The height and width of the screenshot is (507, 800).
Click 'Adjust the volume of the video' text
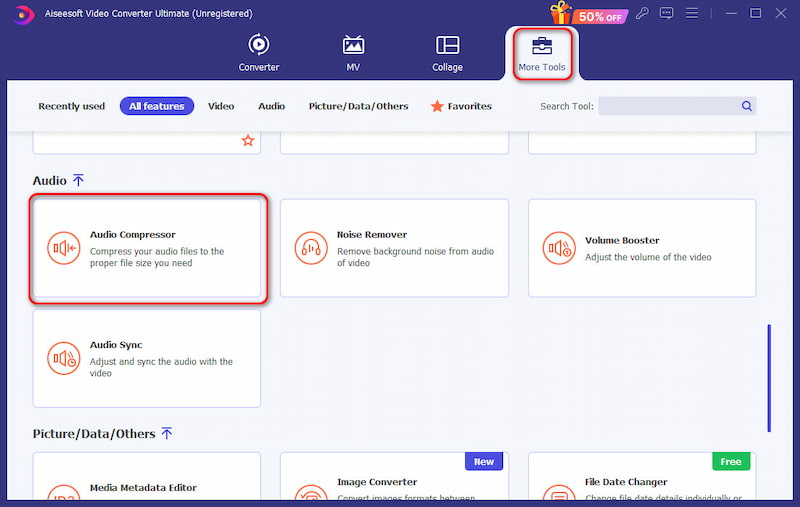(x=648, y=257)
